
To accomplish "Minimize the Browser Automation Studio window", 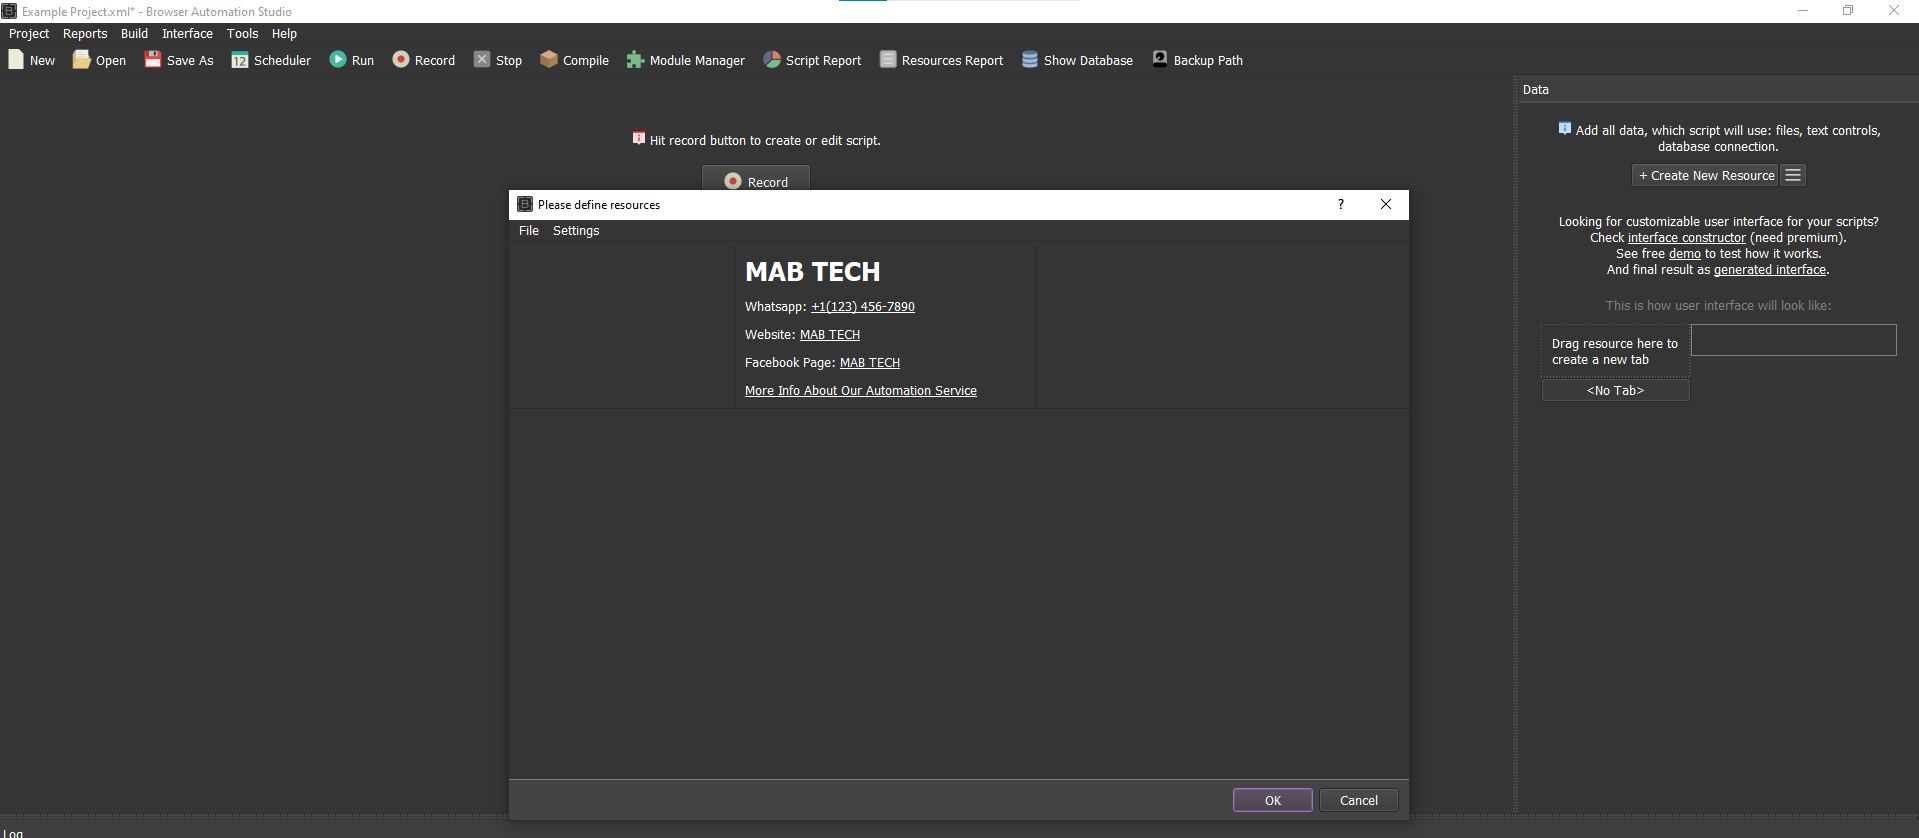I will (1803, 11).
